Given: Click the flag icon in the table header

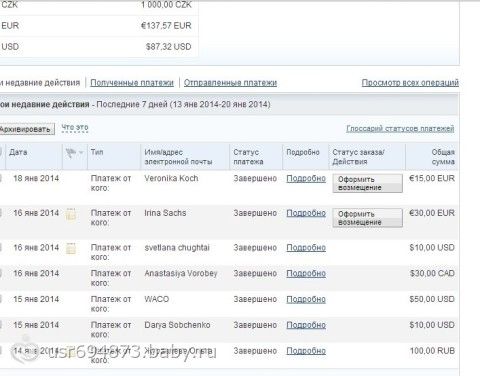Looking at the screenshot, I should 71,153.
